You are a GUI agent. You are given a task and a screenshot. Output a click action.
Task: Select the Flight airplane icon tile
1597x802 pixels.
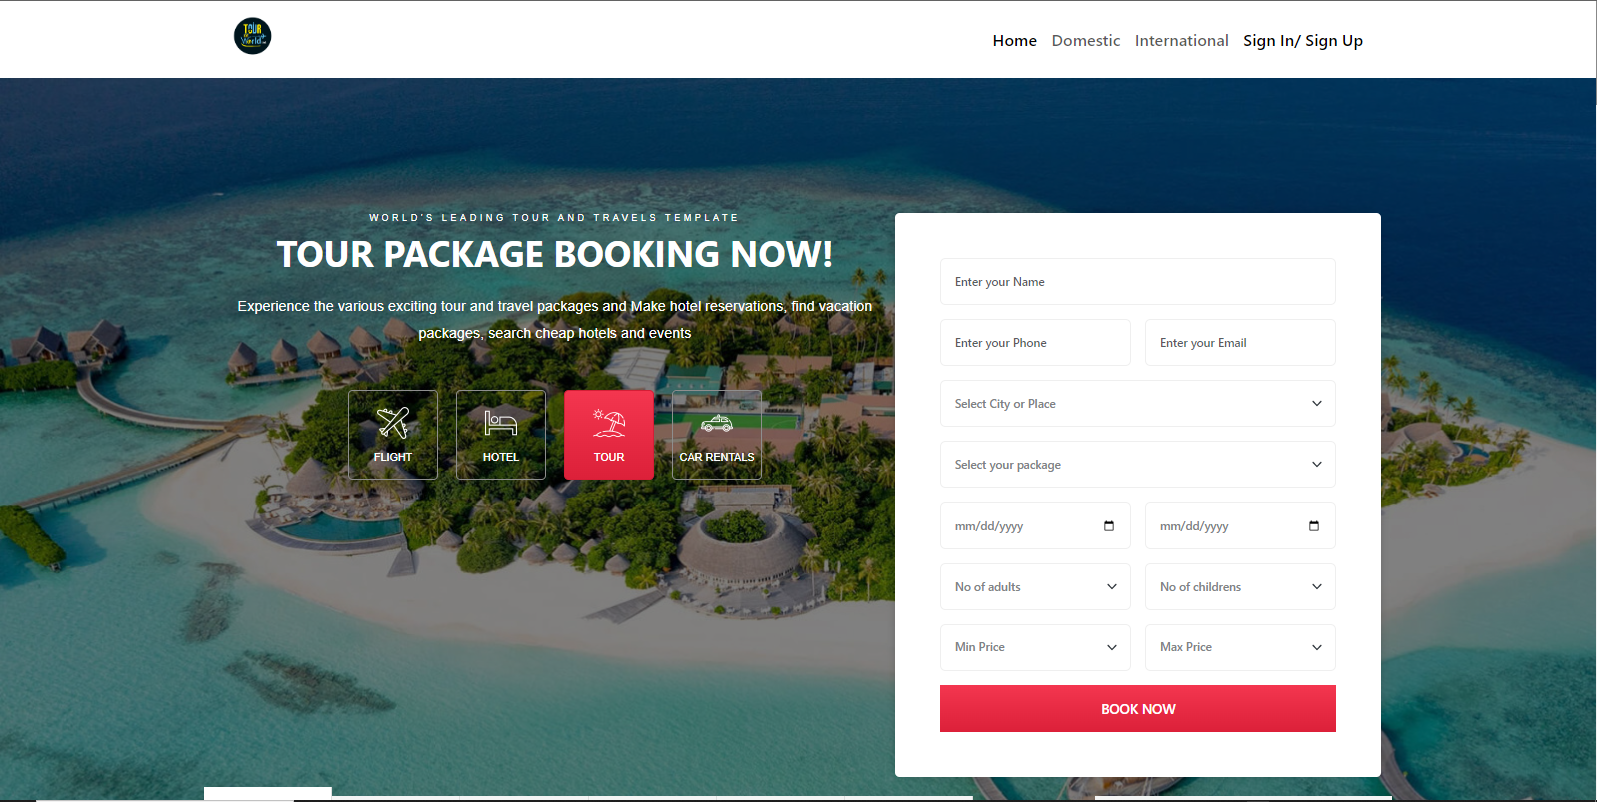tap(393, 435)
